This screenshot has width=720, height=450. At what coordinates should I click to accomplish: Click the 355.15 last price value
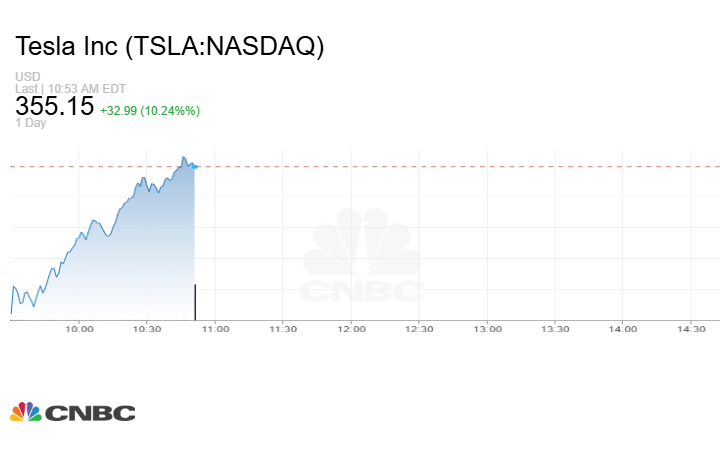pyautogui.click(x=54, y=106)
